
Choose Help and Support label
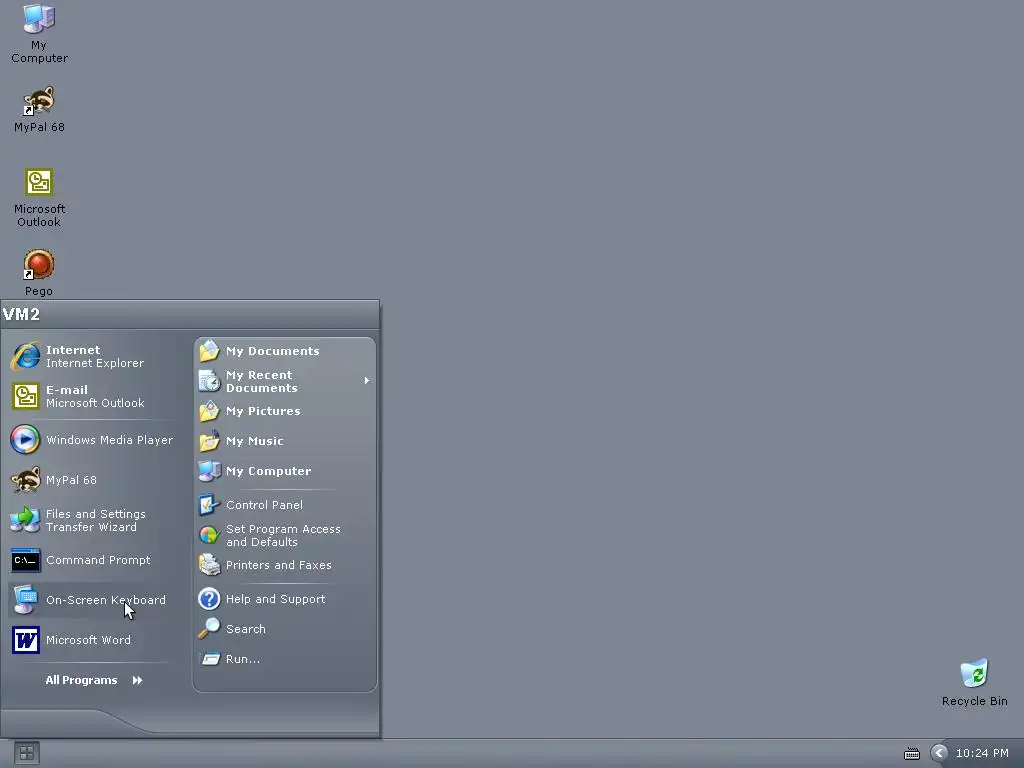[x=276, y=599]
